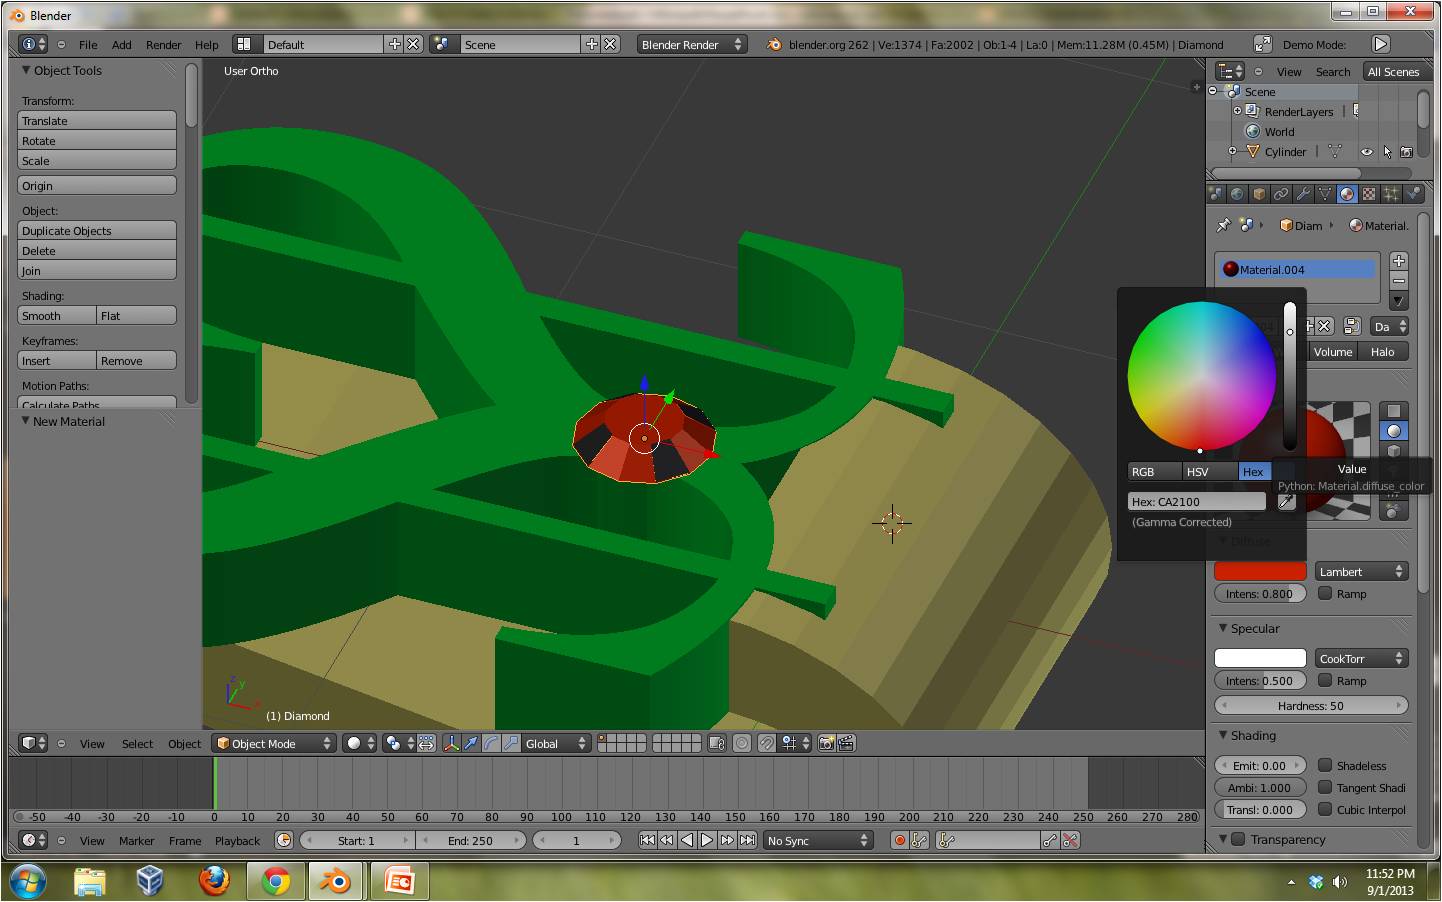The height and width of the screenshot is (902, 1442).
Task: Collapse the Object Tools panel
Action: pyautogui.click(x=27, y=70)
